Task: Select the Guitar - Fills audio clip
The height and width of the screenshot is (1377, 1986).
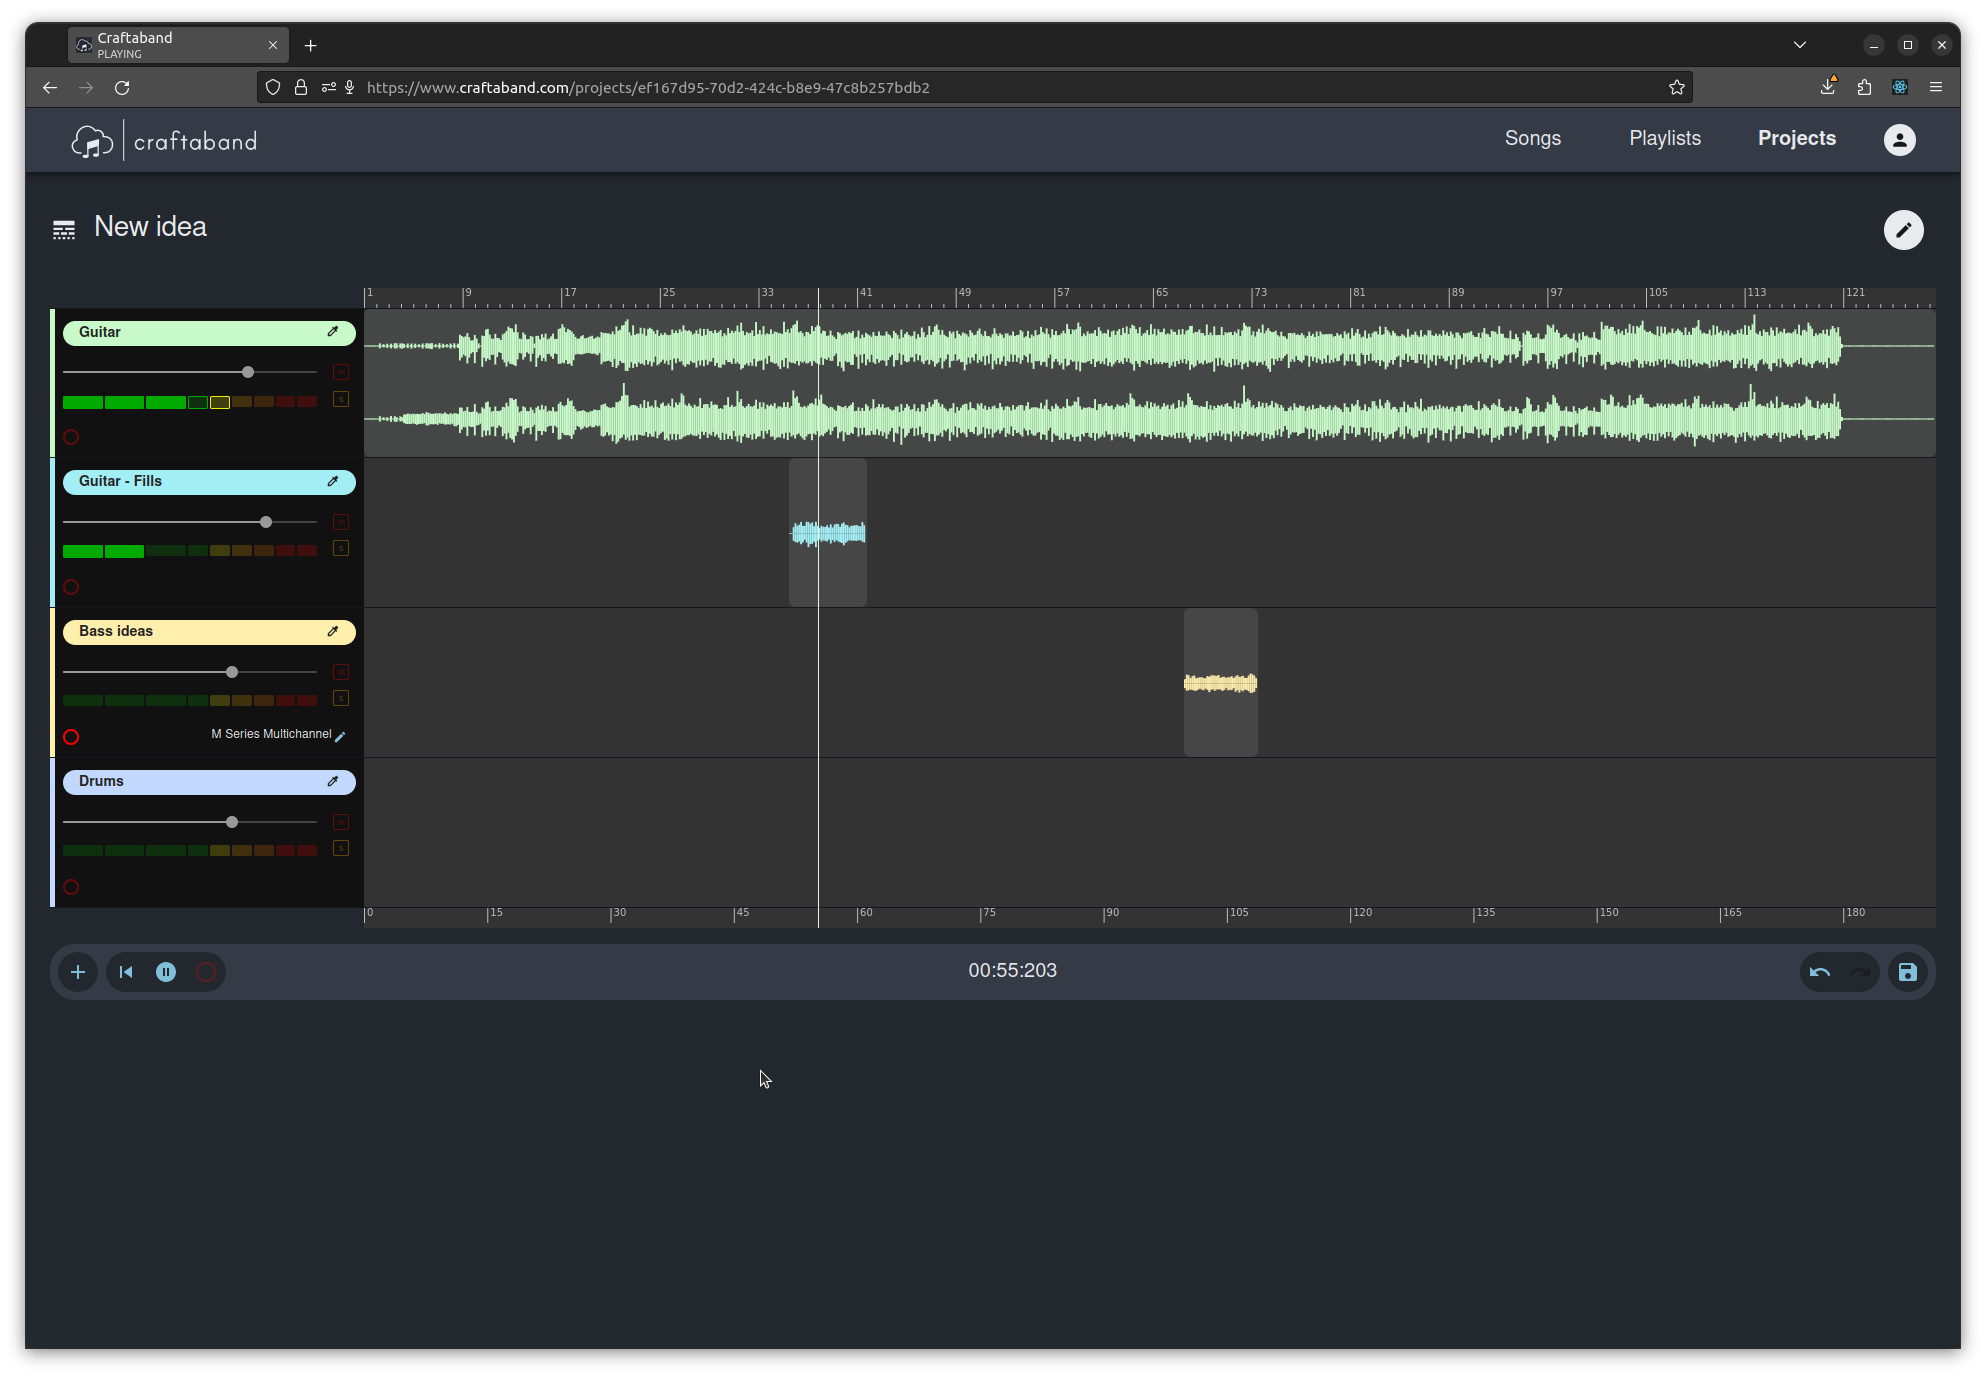Action: 828,533
